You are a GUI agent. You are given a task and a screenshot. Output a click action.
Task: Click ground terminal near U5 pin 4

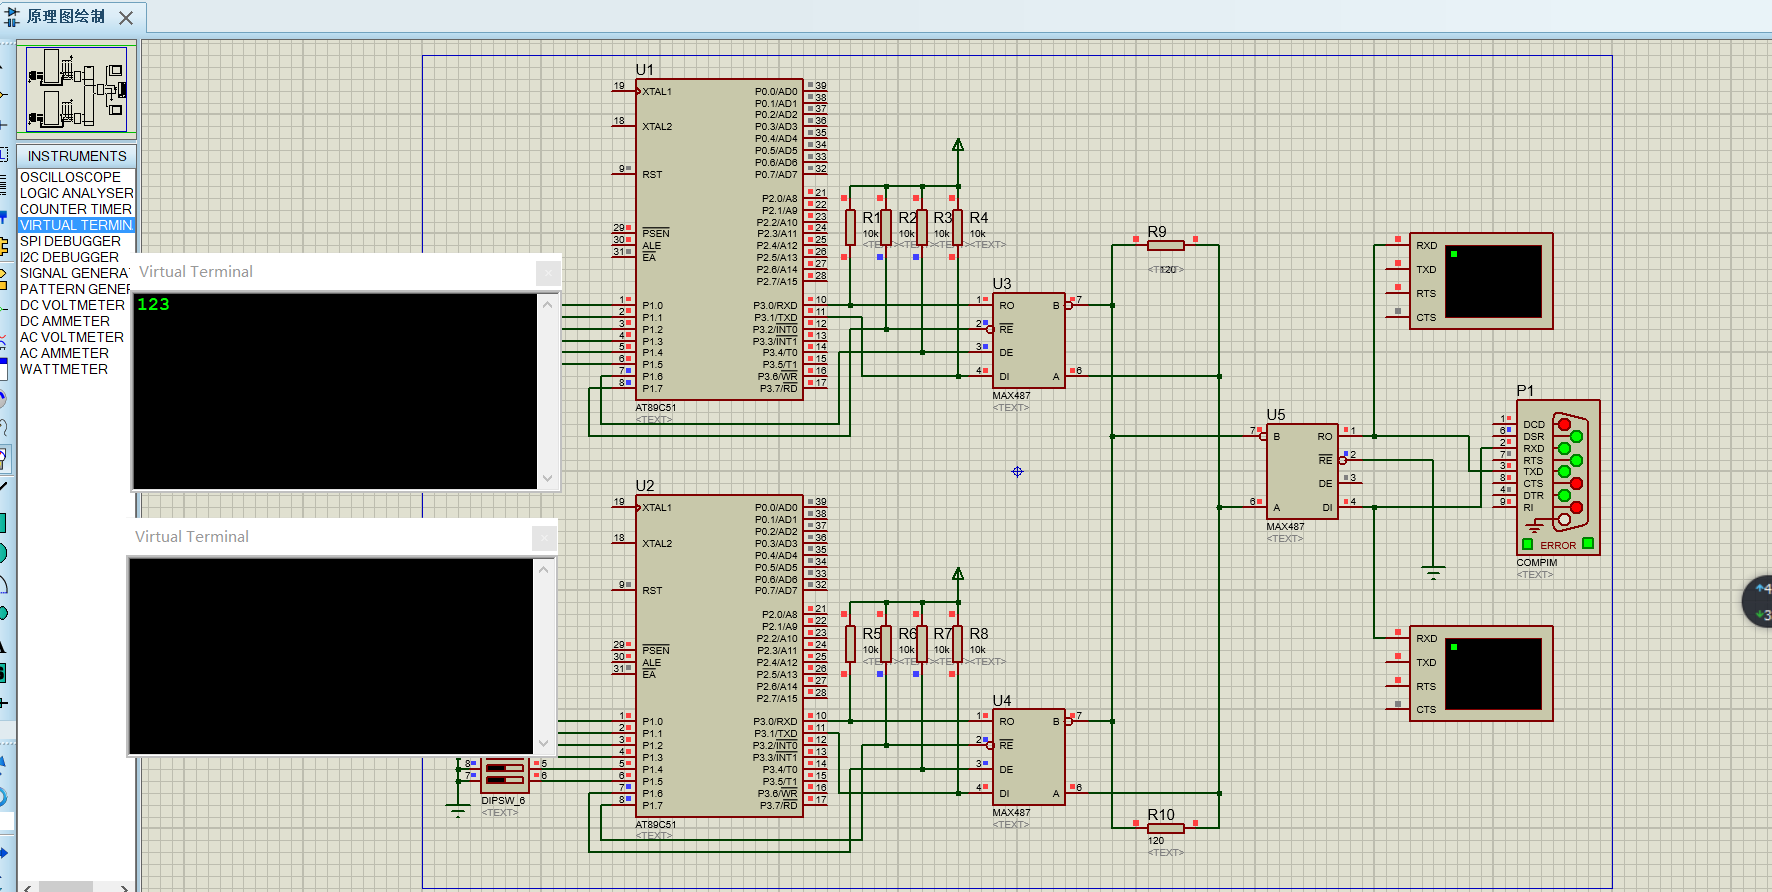coord(1433,573)
